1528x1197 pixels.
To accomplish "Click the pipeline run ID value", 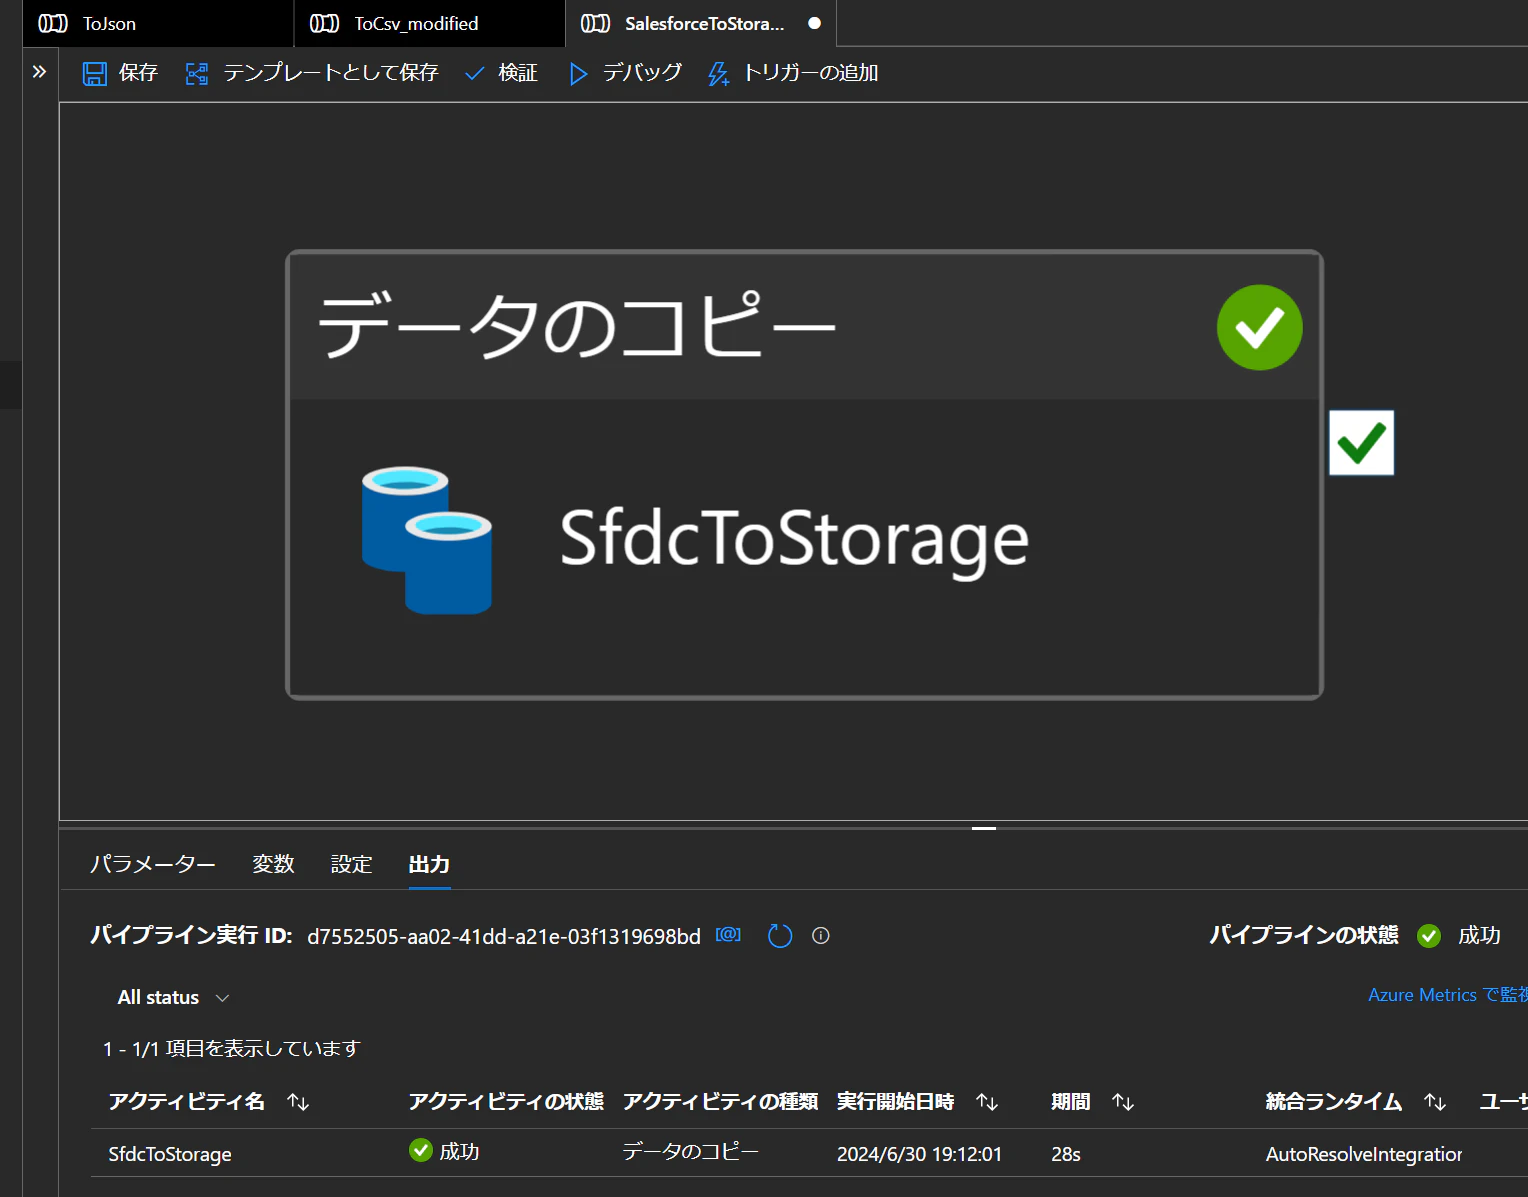I will tap(504, 937).
